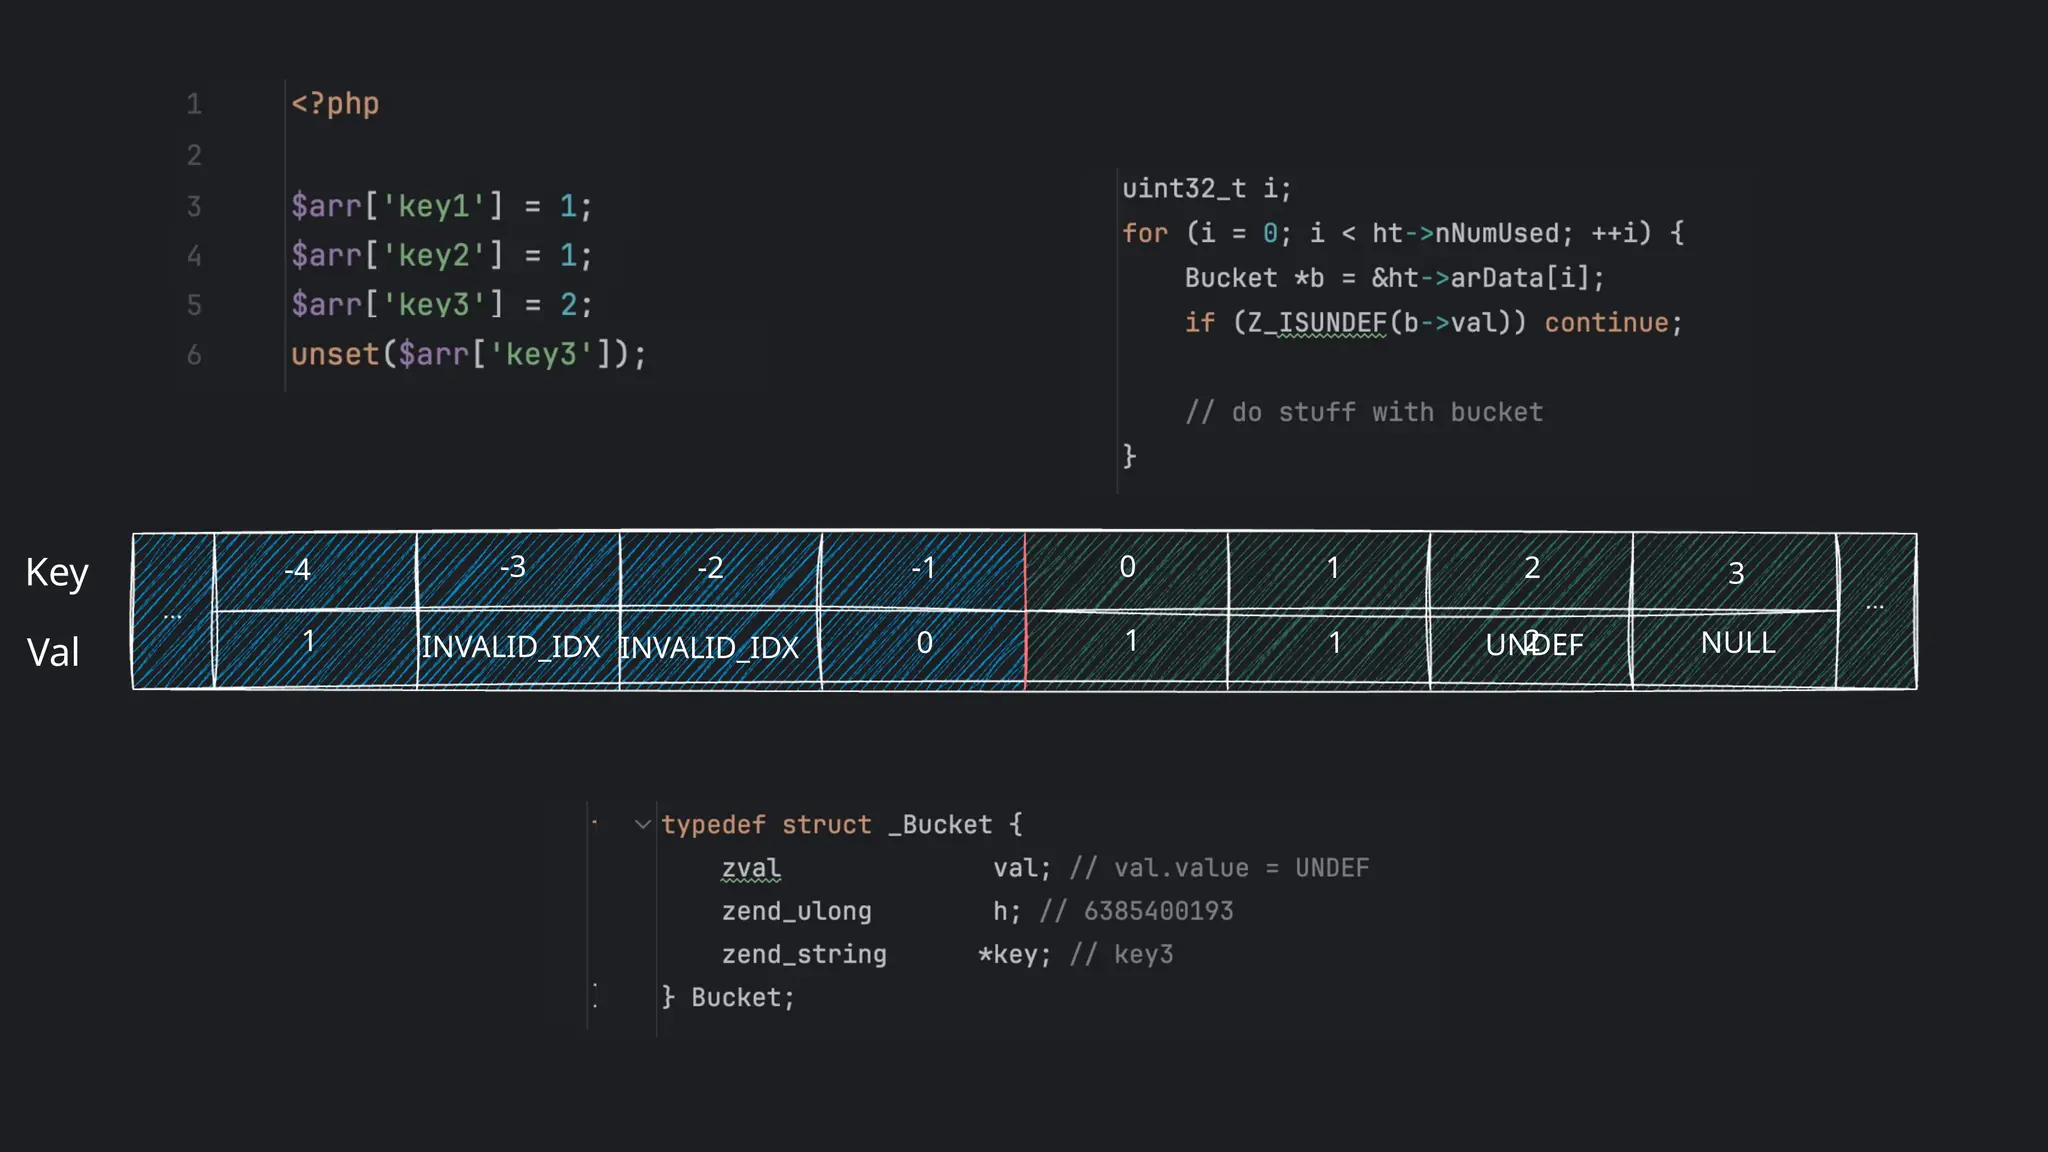Click the unset($arr['key3']) code line
Screen dimensions: 2048x1152
tap(468, 355)
